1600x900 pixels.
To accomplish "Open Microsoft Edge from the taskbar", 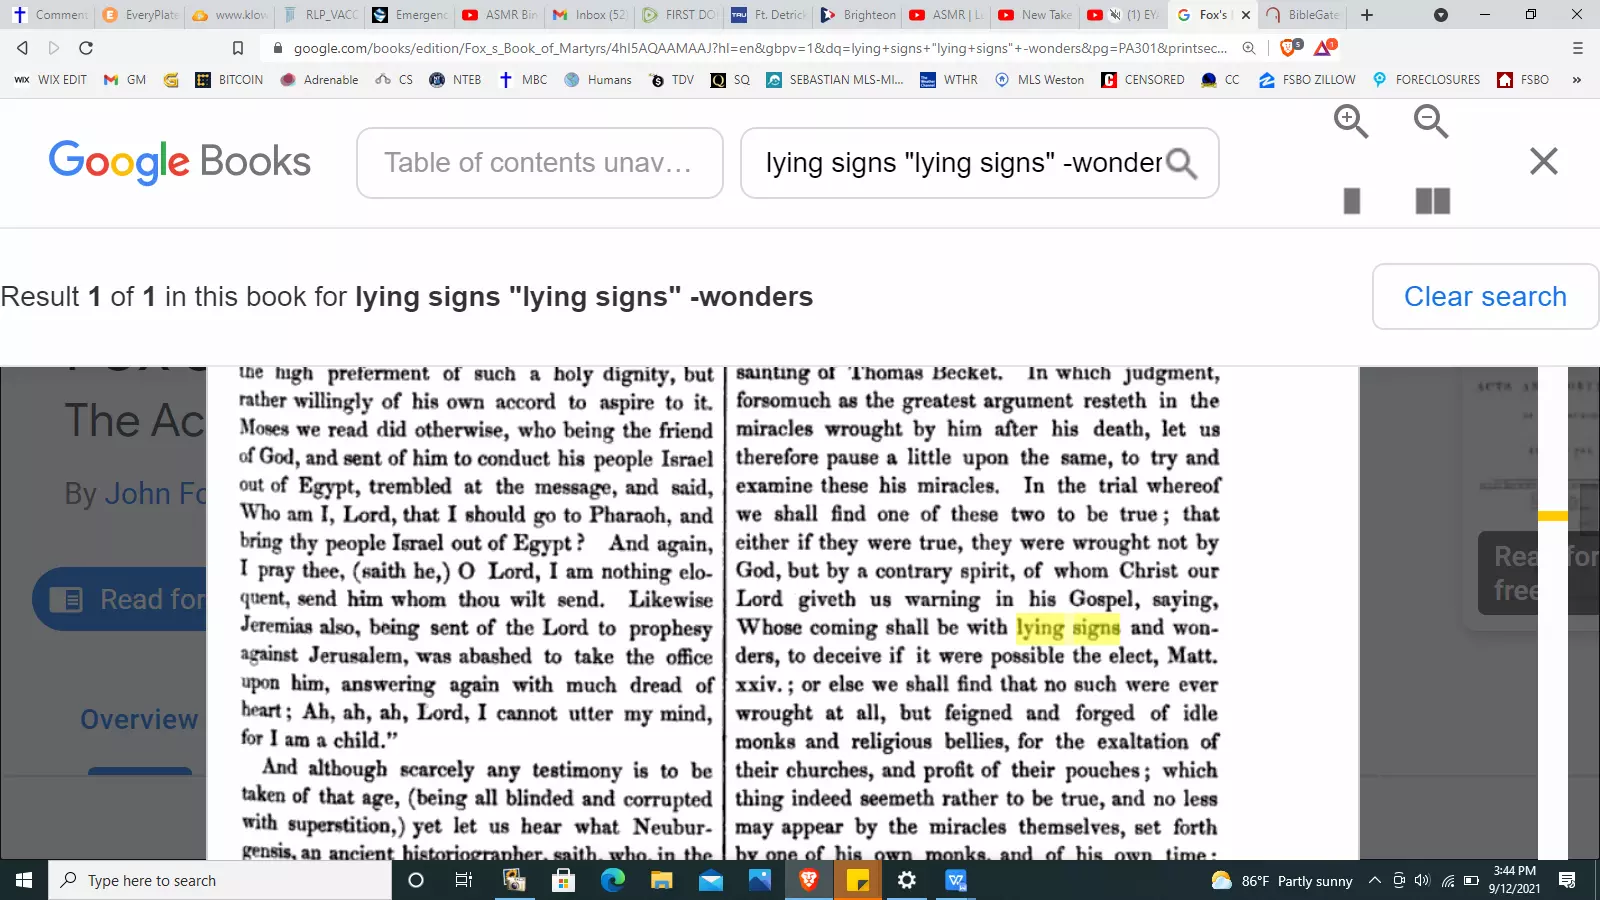I will (x=612, y=880).
